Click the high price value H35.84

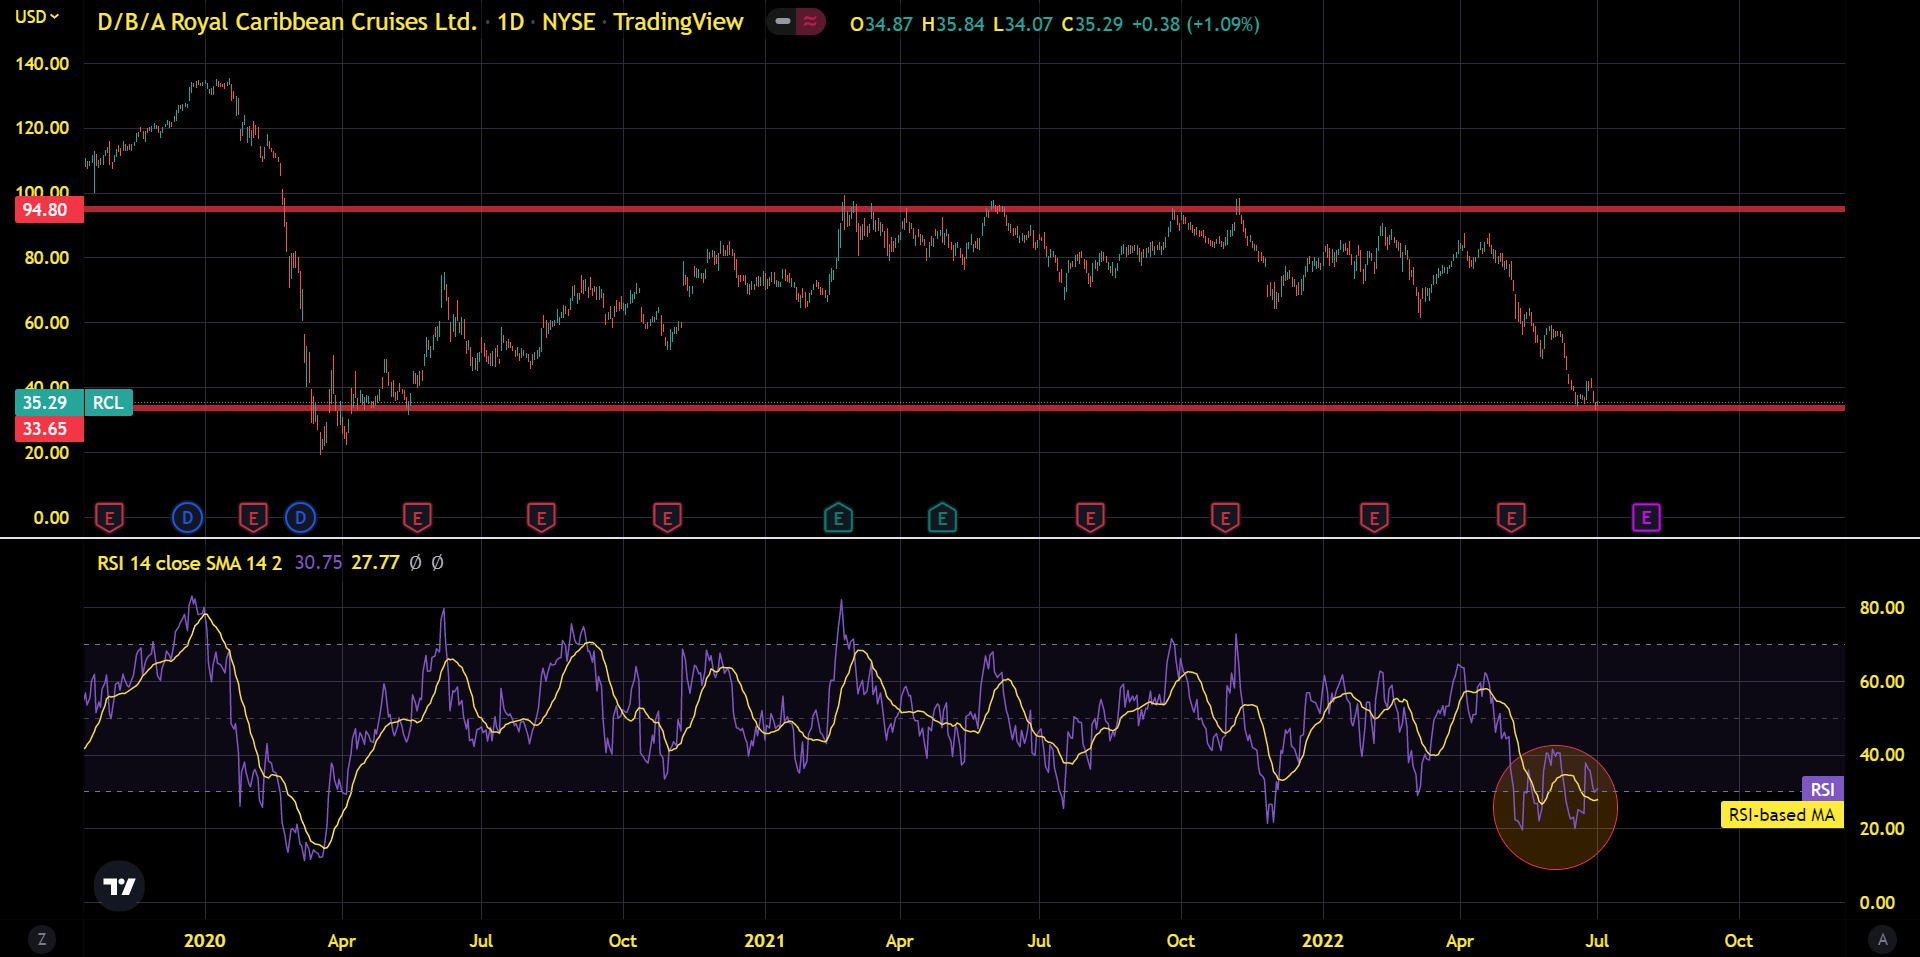coord(953,24)
